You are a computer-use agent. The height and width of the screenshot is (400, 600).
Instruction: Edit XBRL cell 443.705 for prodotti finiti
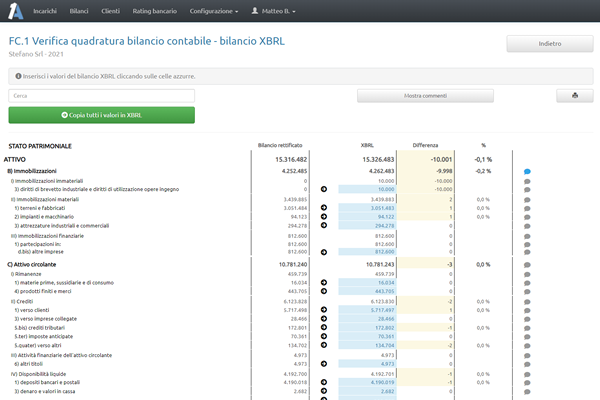pos(367,291)
